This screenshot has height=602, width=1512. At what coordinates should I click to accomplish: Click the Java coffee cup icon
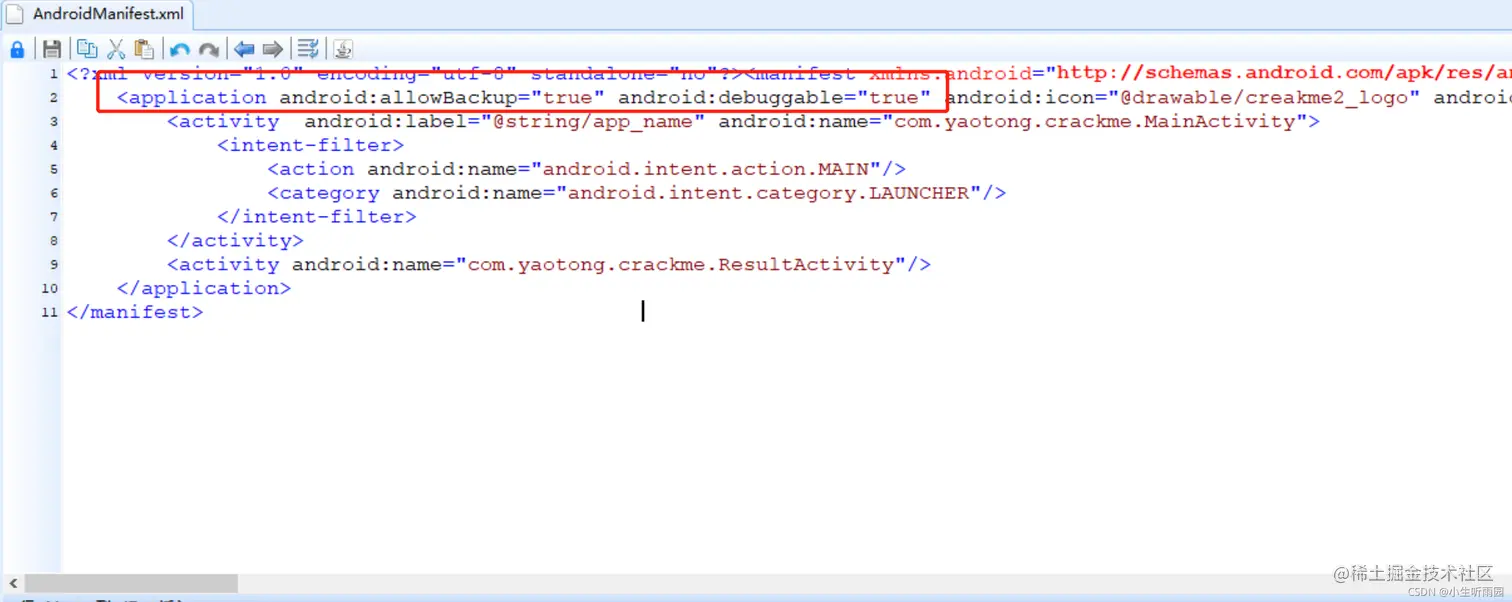click(x=343, y=49)
